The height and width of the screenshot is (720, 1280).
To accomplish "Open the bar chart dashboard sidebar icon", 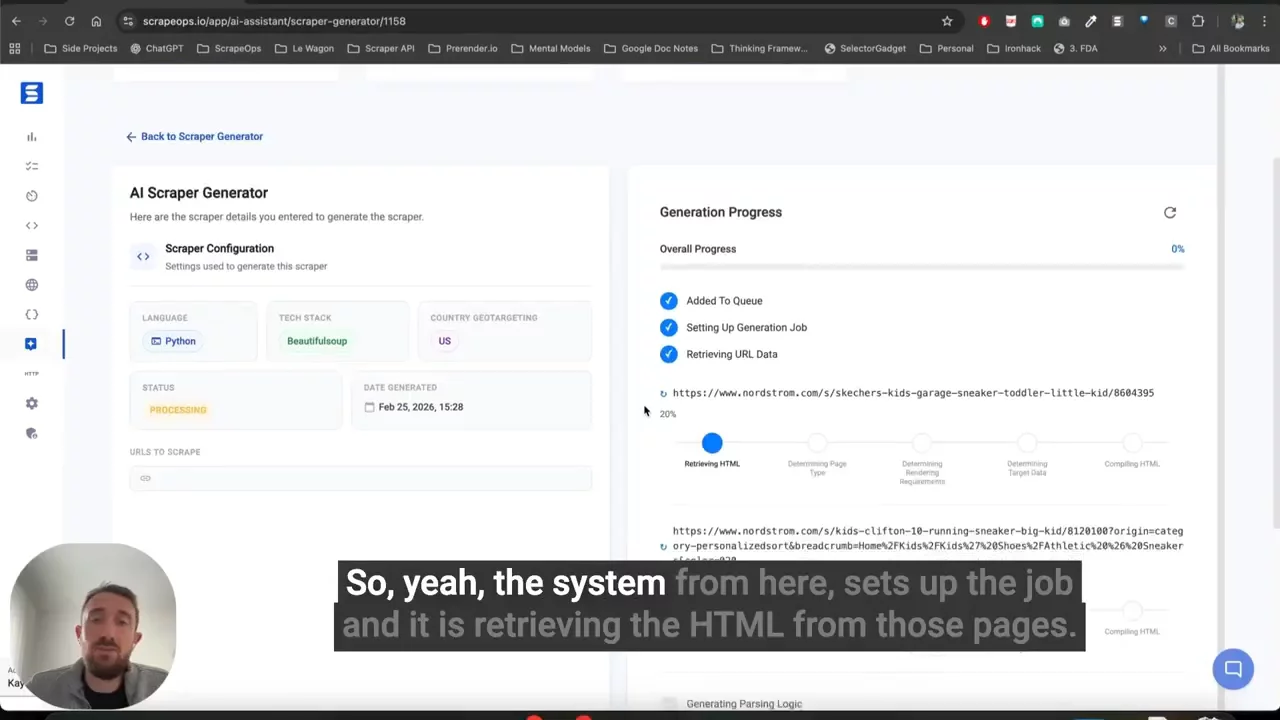I will pyautogui.click(x=31, y=137).
